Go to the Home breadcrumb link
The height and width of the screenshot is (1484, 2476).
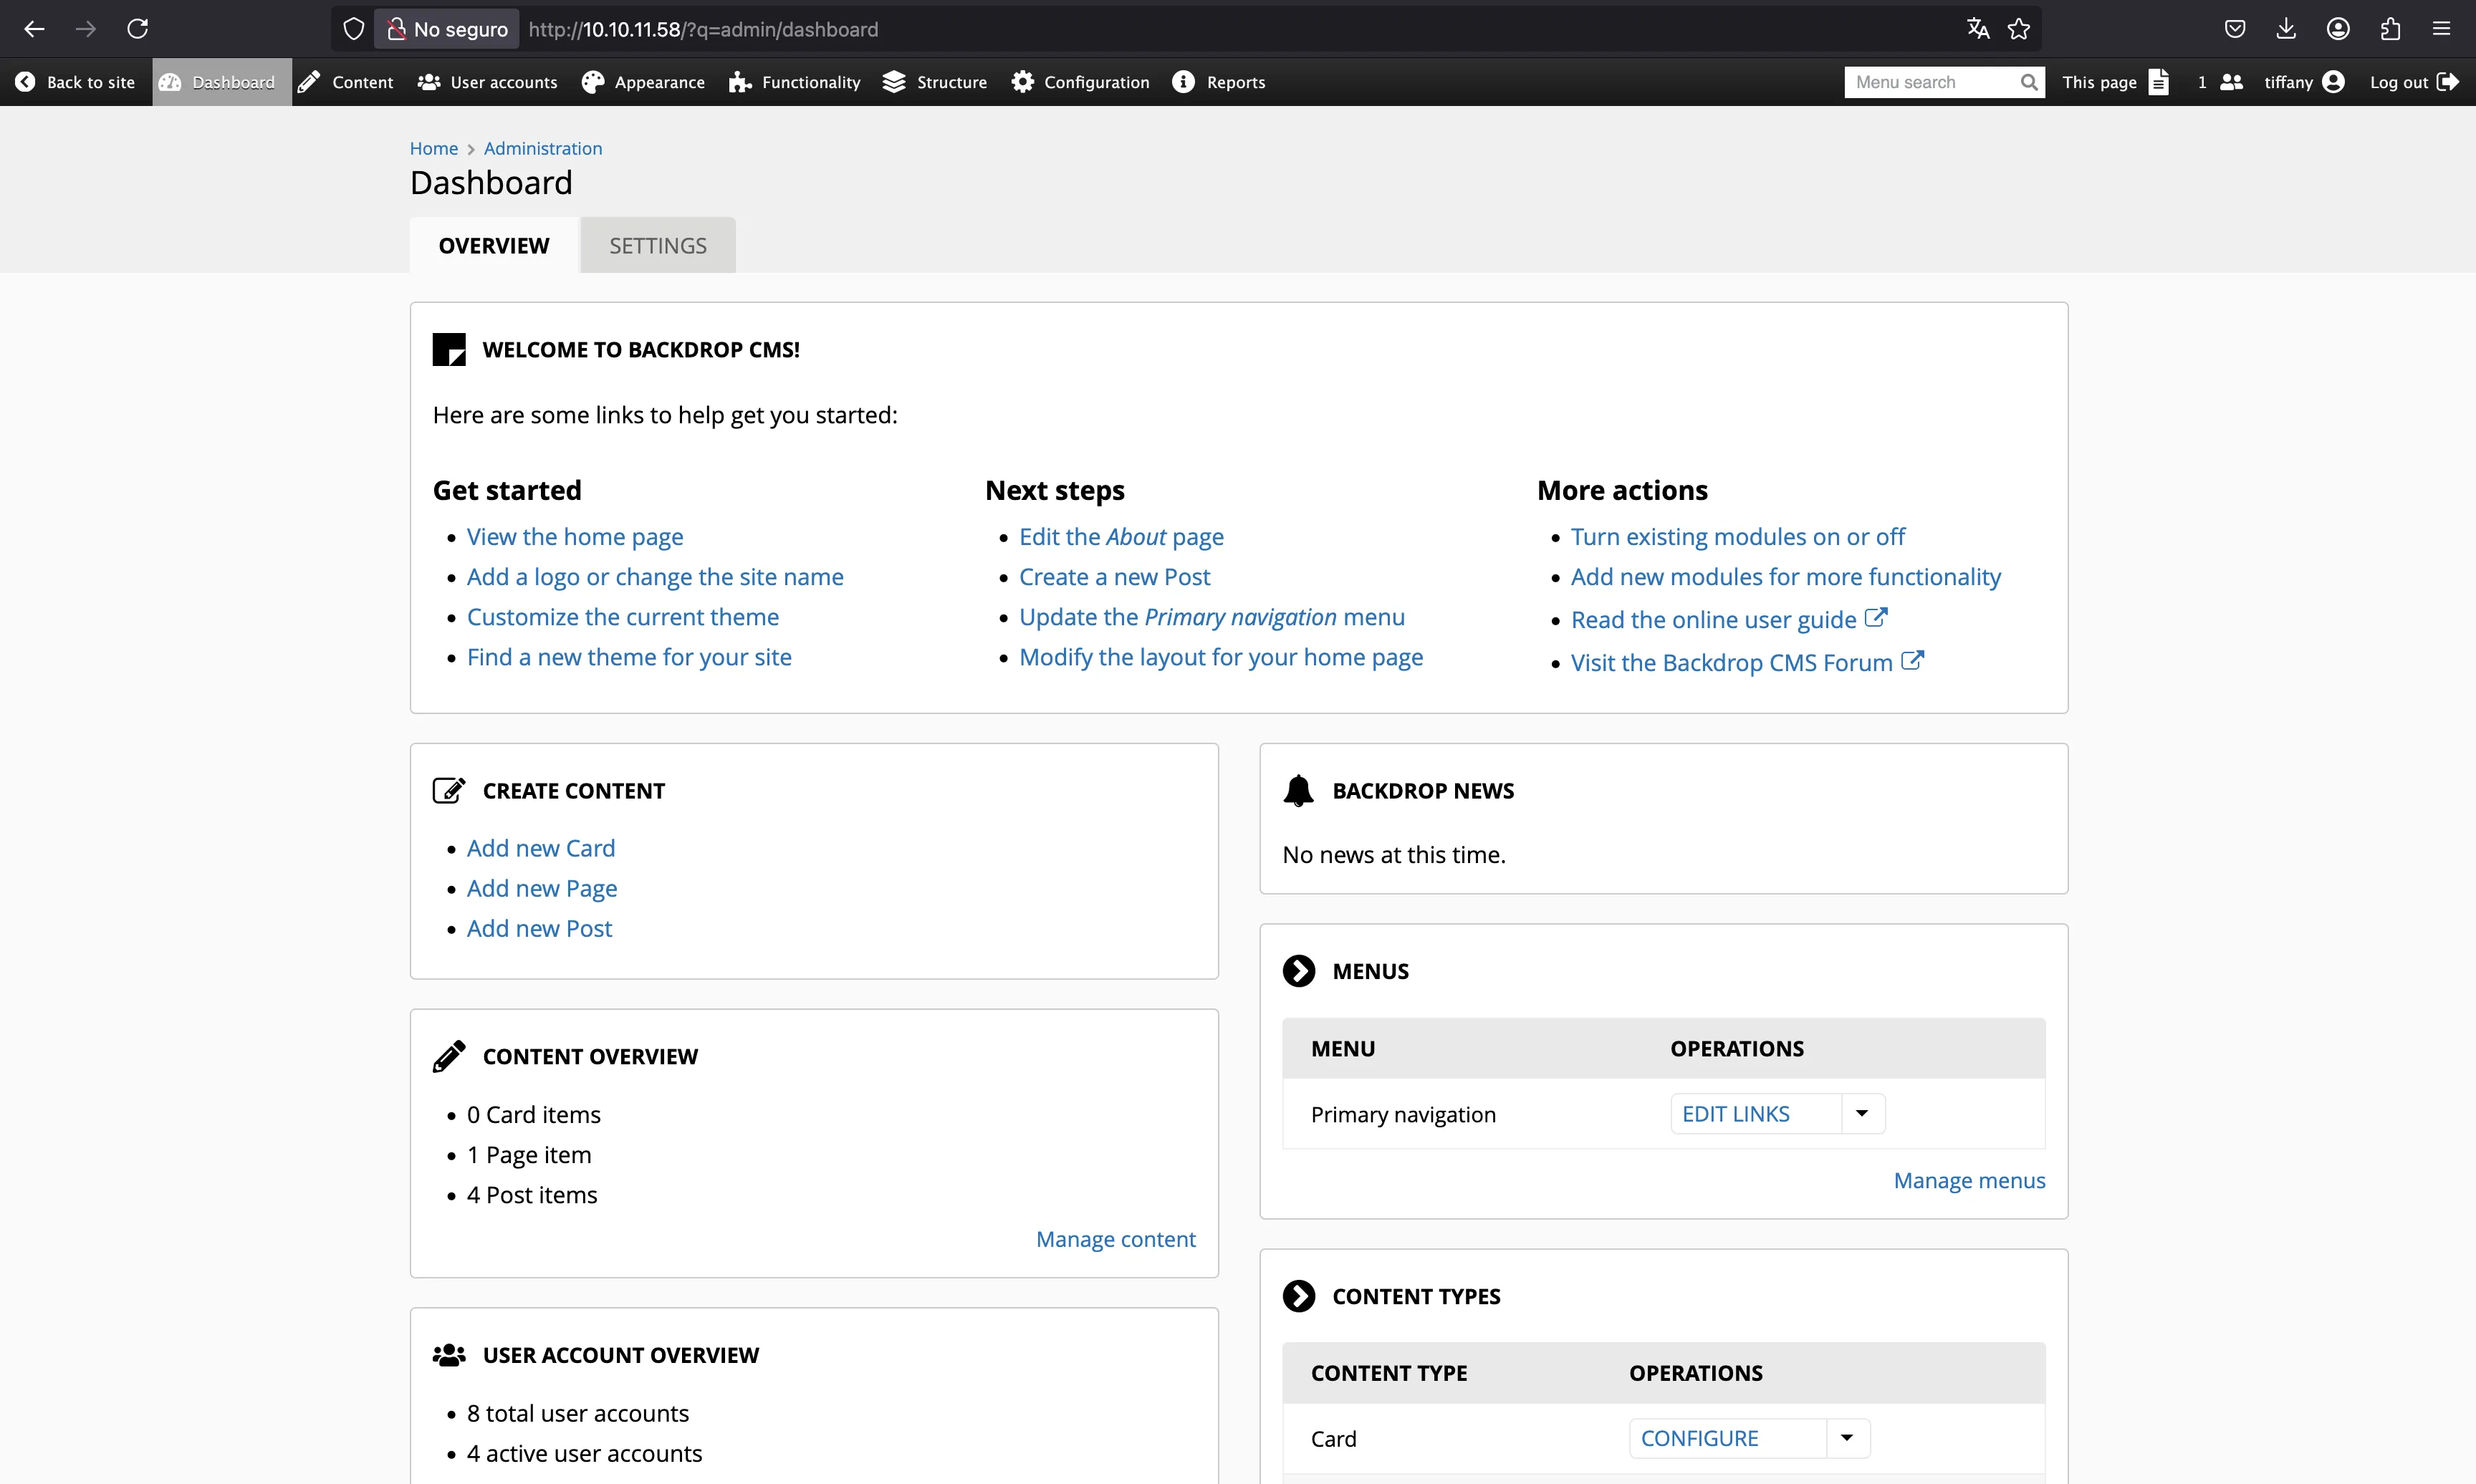[x=433, y=148]
